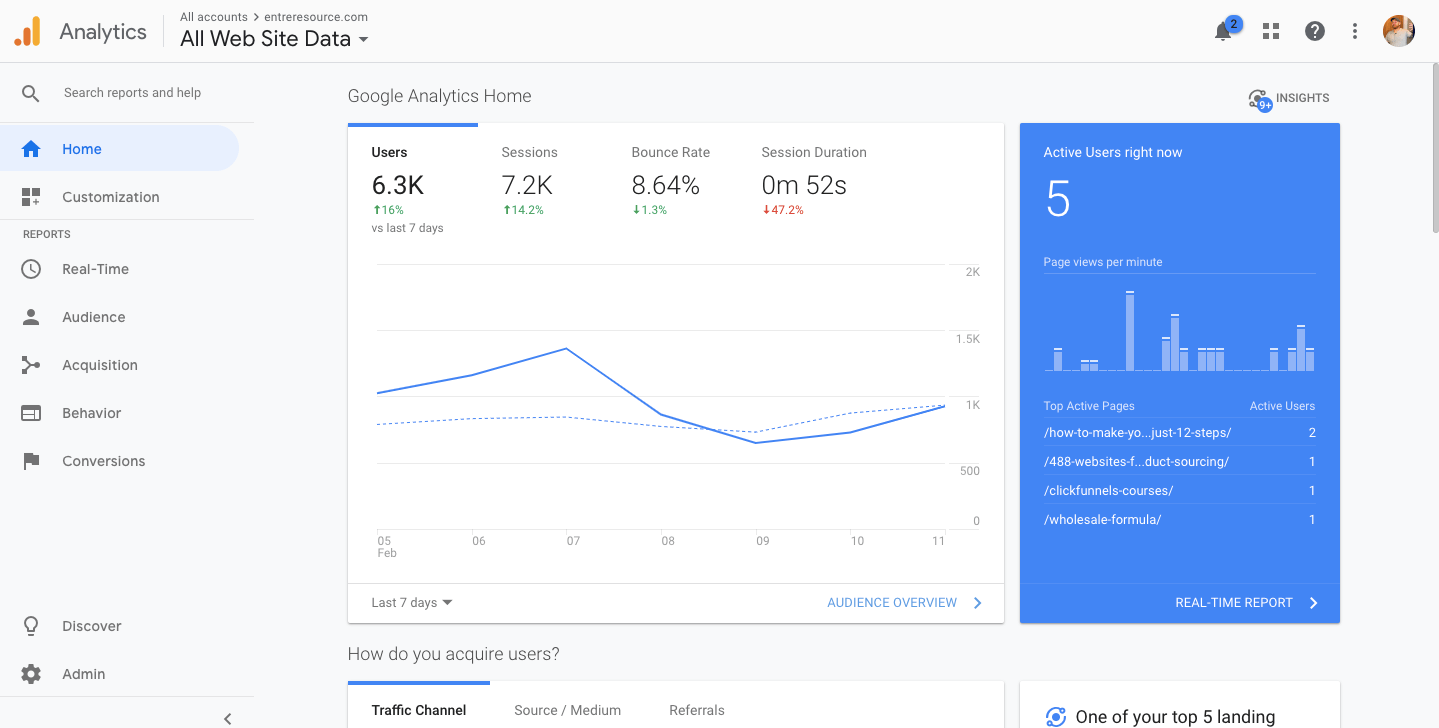Click the All accounts breadcrumb link
The height and width of the screenshot is (728, 1439).
(214, 17)
